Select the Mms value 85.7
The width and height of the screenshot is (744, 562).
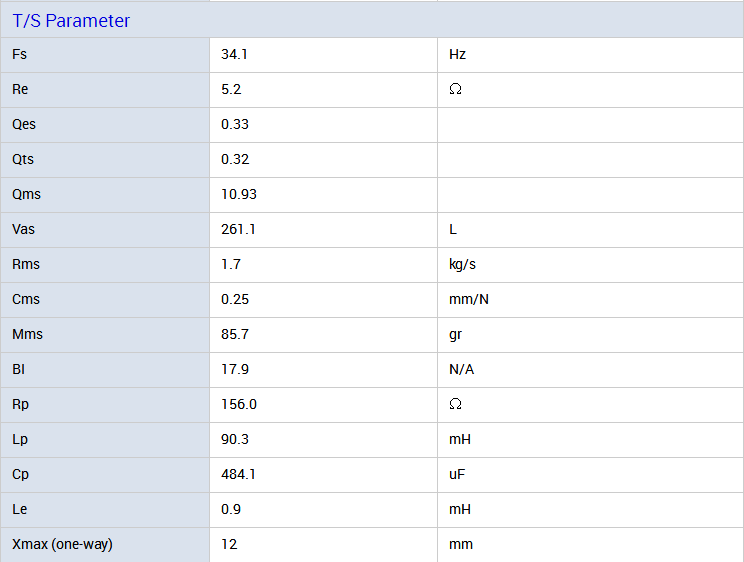pyautogui.click(x=235, y=334)
